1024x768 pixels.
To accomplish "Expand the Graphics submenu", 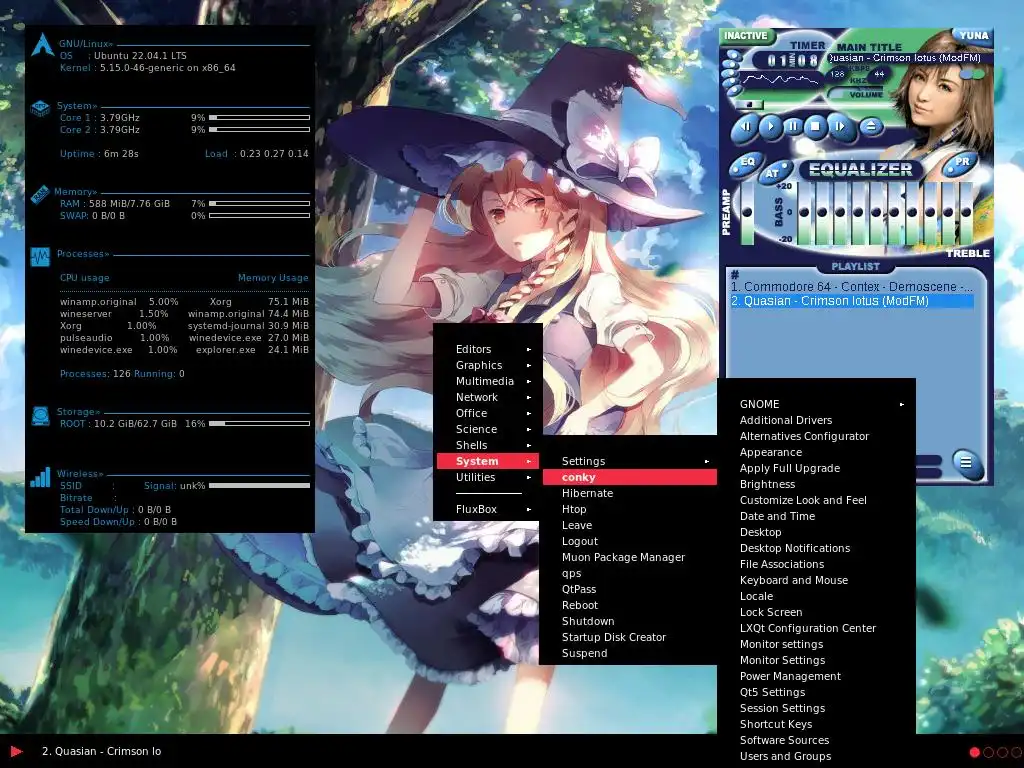I will pyautogui.click(x=488, y=365).
